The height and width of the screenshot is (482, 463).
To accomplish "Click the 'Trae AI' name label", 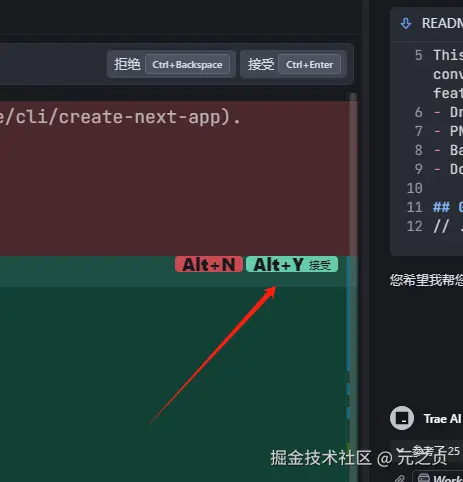I will coord(443,419).
